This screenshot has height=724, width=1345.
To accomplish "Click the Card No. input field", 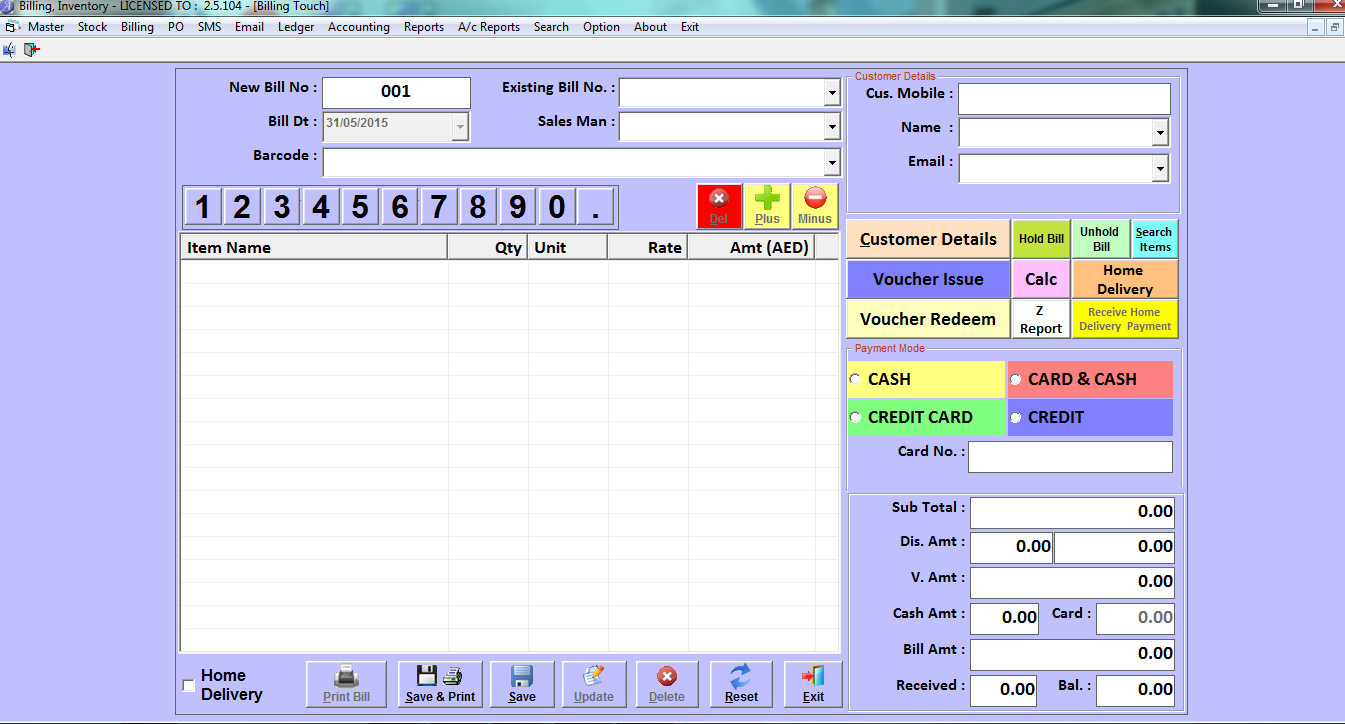I will (x=1070, y=457).
